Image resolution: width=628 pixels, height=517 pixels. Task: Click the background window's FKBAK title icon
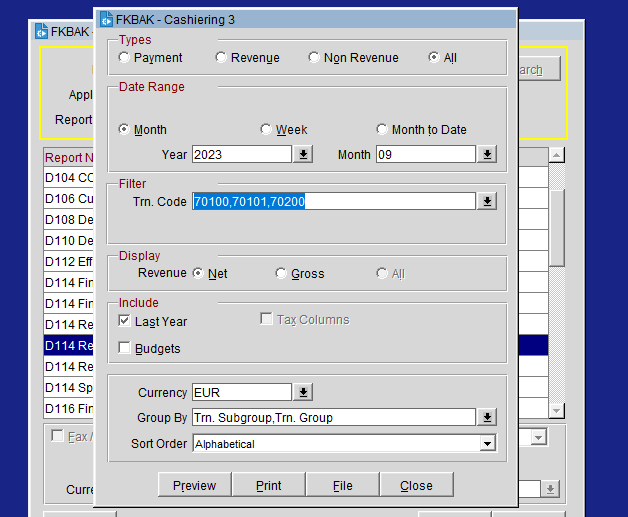[x=41, y=32]
